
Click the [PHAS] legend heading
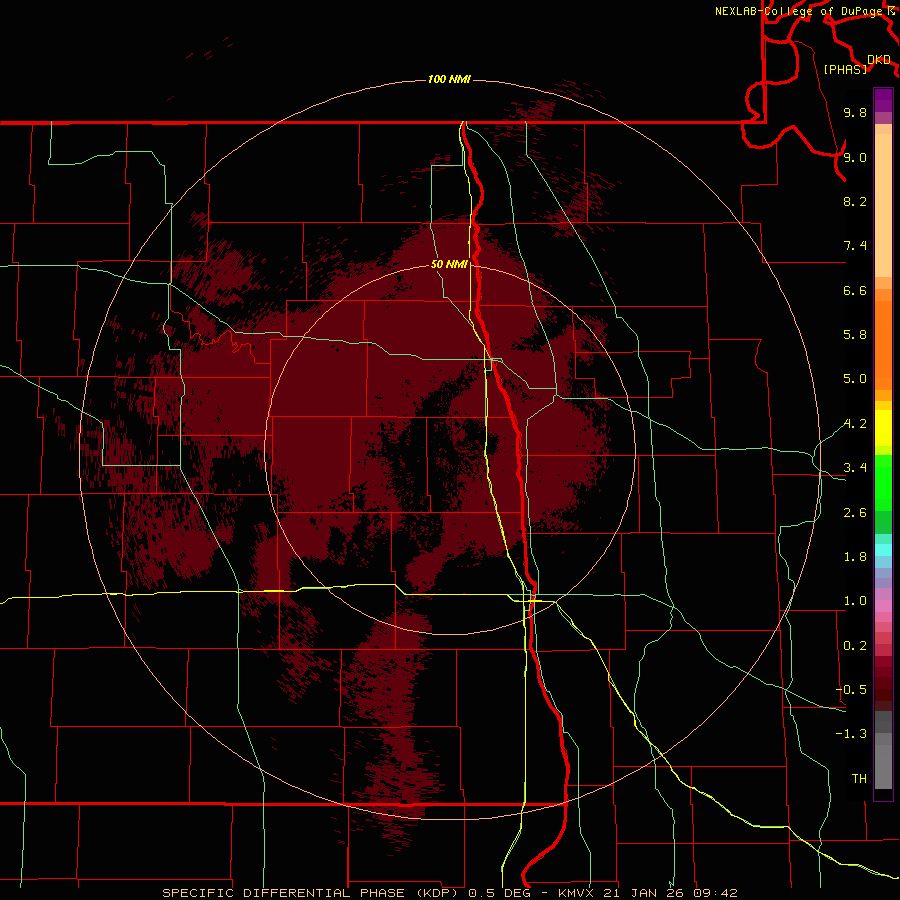(x=845, y=69)
